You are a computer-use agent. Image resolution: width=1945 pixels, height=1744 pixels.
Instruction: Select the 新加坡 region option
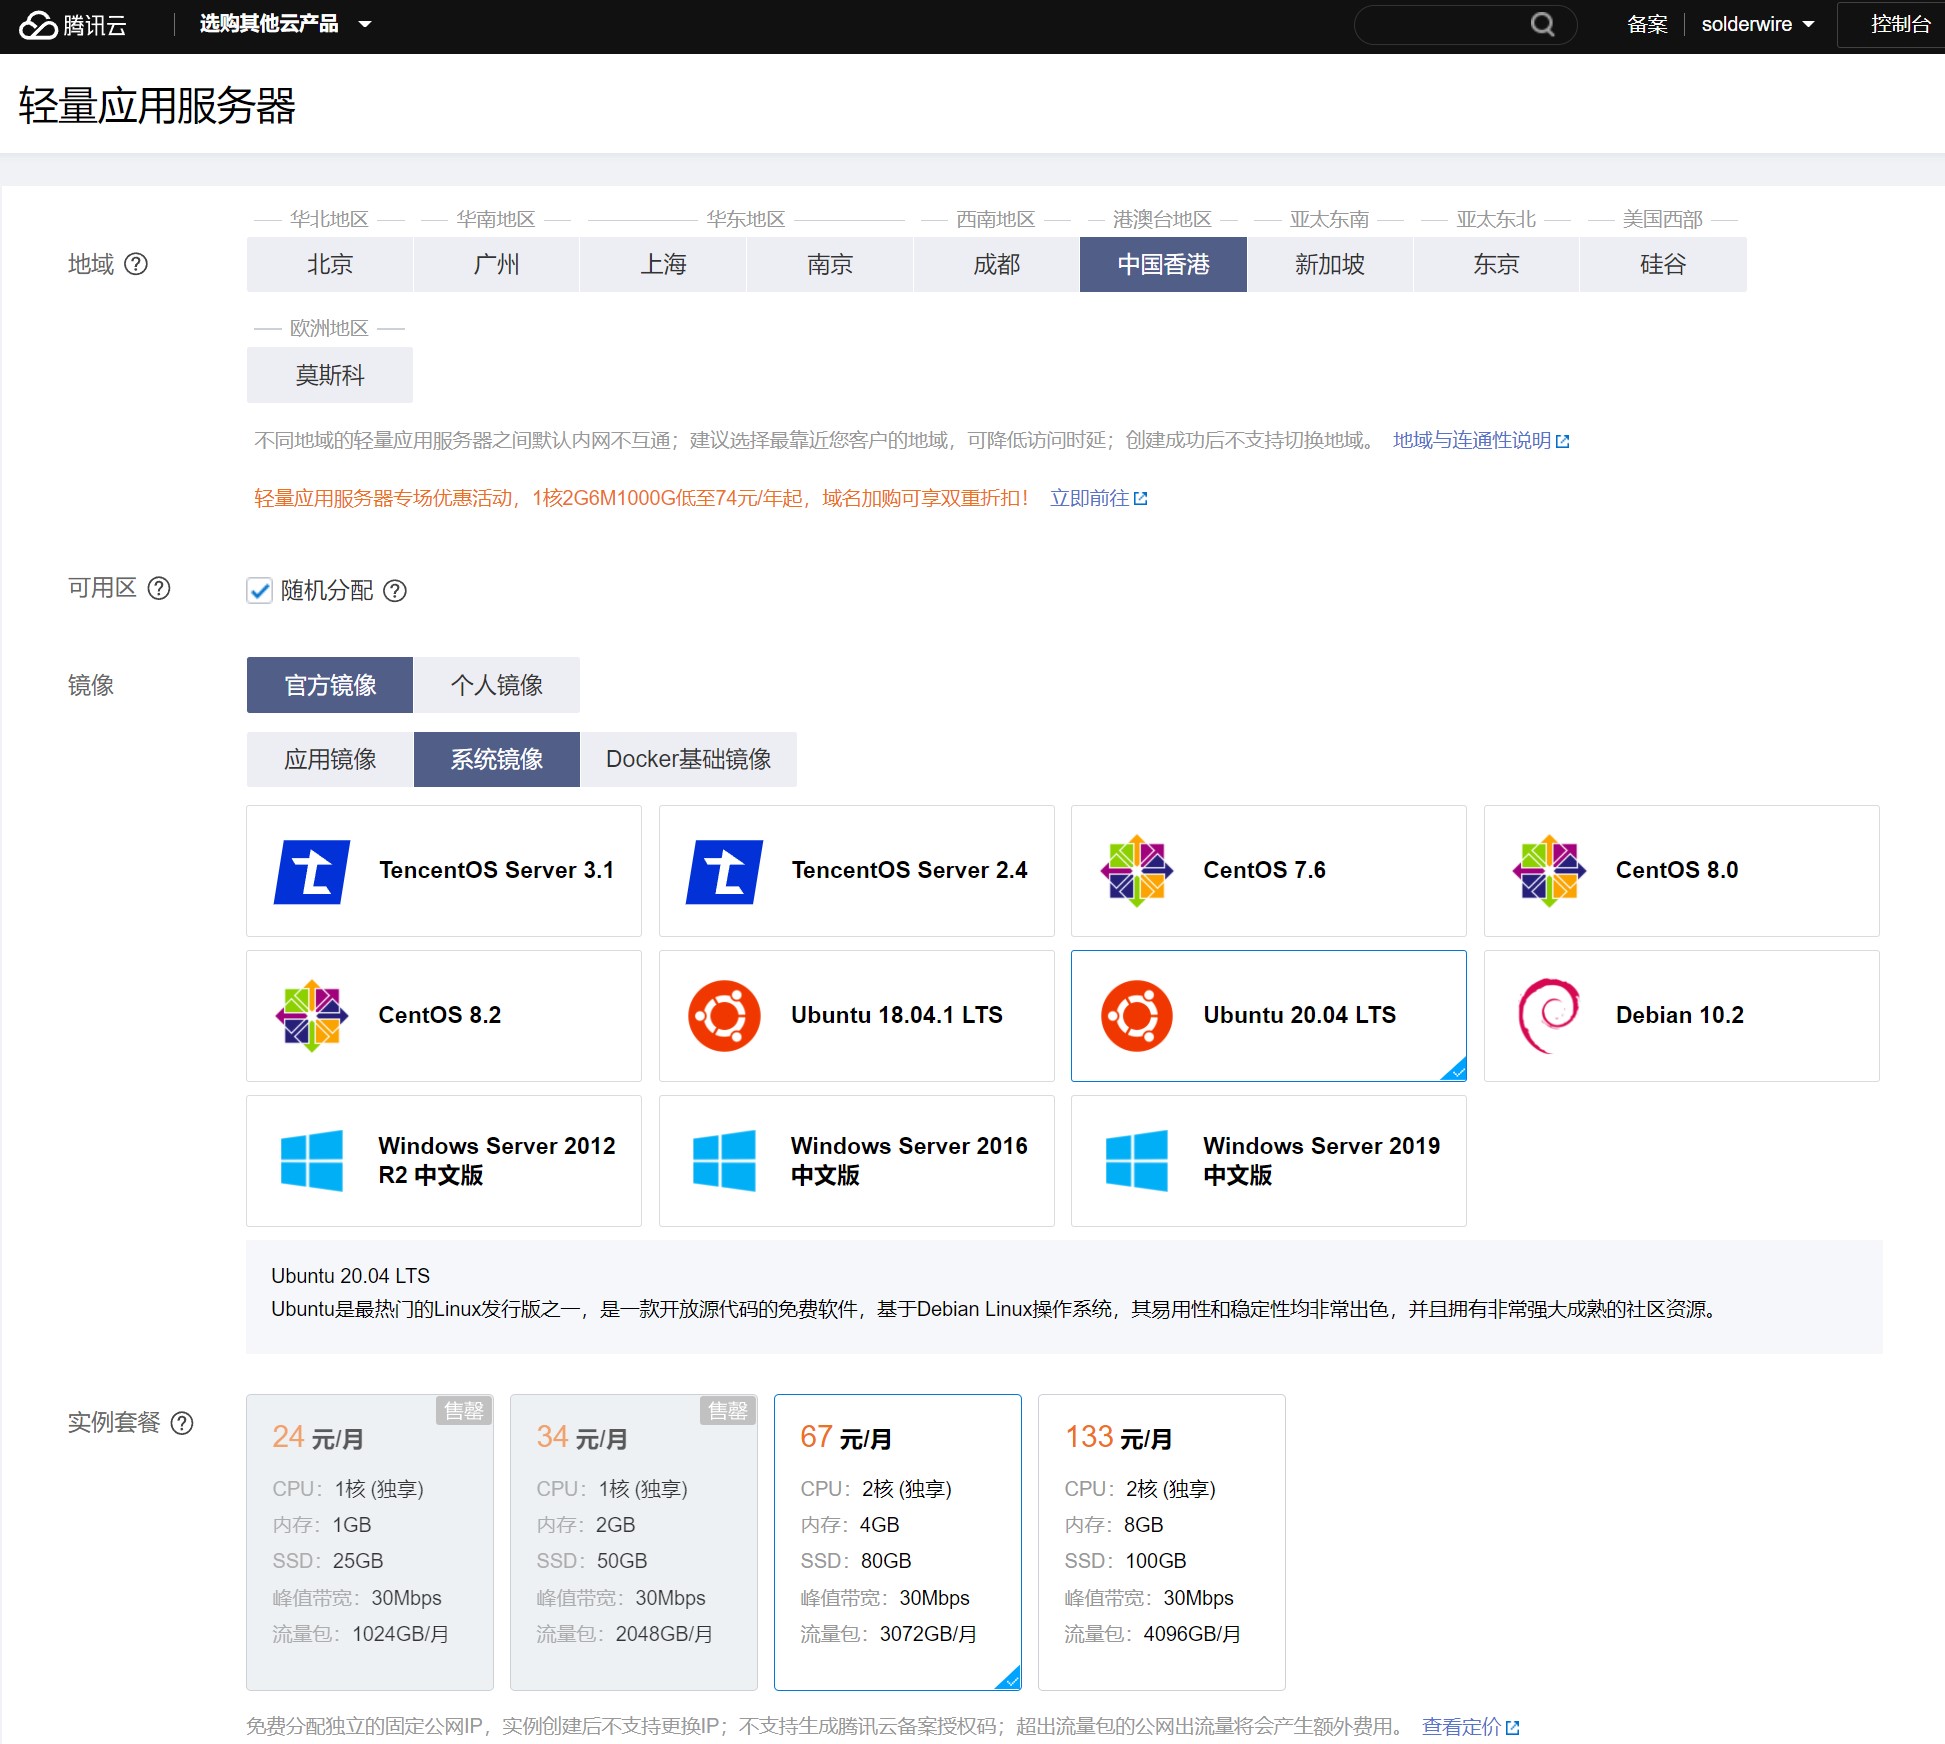coord(1329,265)
